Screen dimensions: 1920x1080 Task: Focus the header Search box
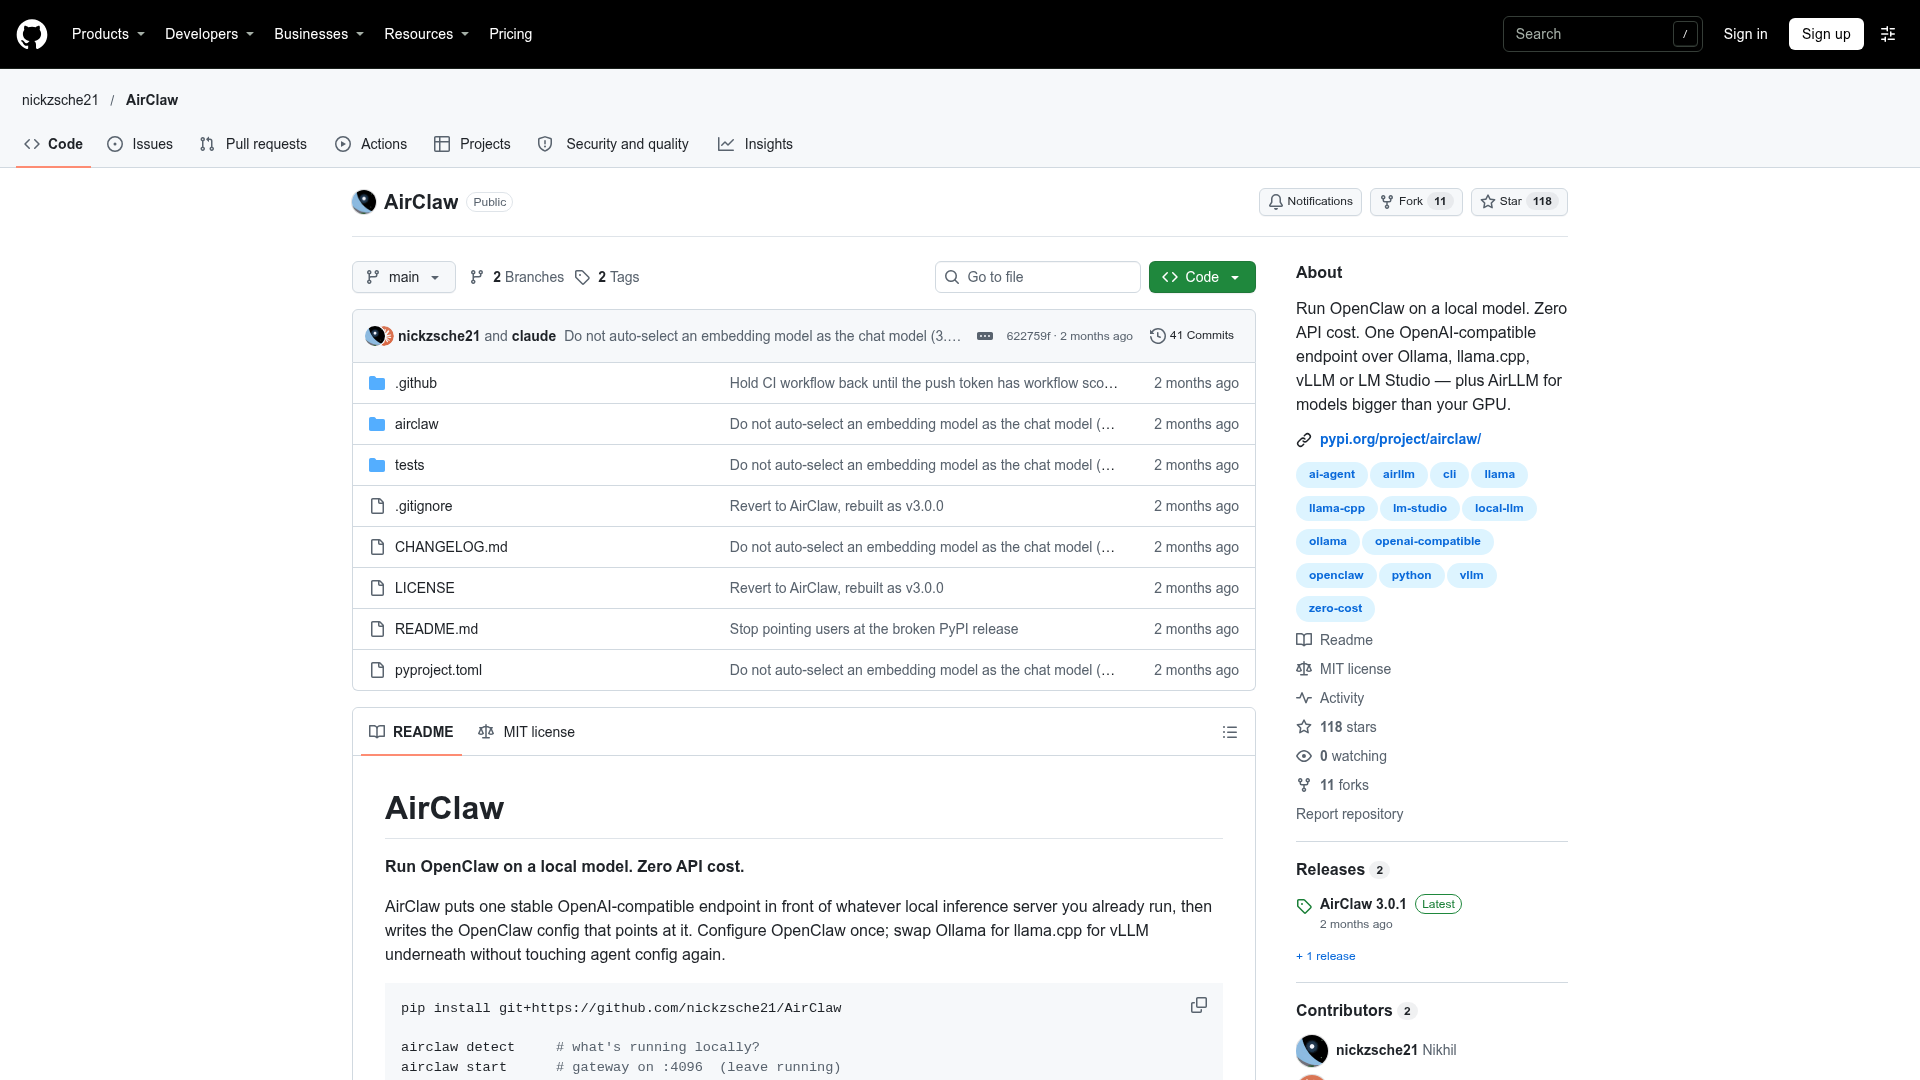[x=1603, y=34]
